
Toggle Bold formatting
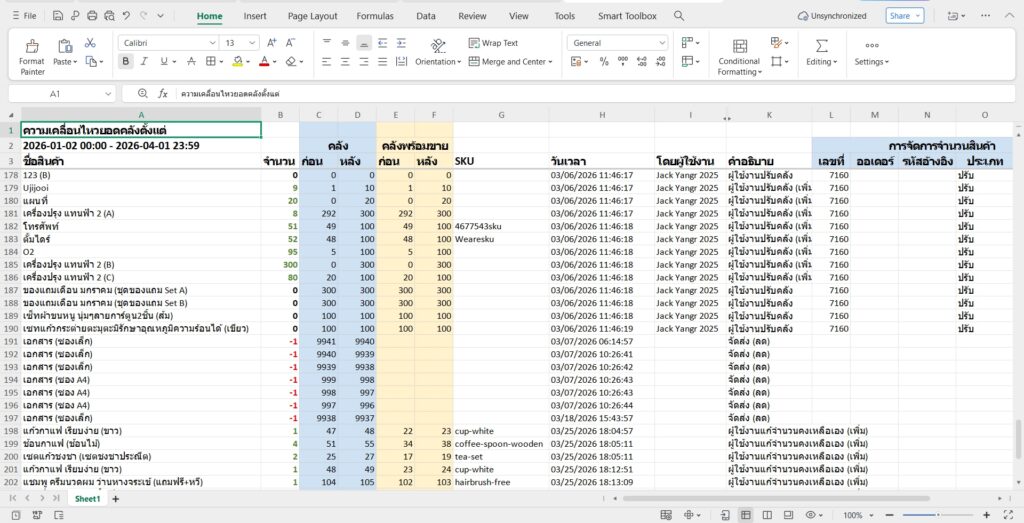point(126,62)
